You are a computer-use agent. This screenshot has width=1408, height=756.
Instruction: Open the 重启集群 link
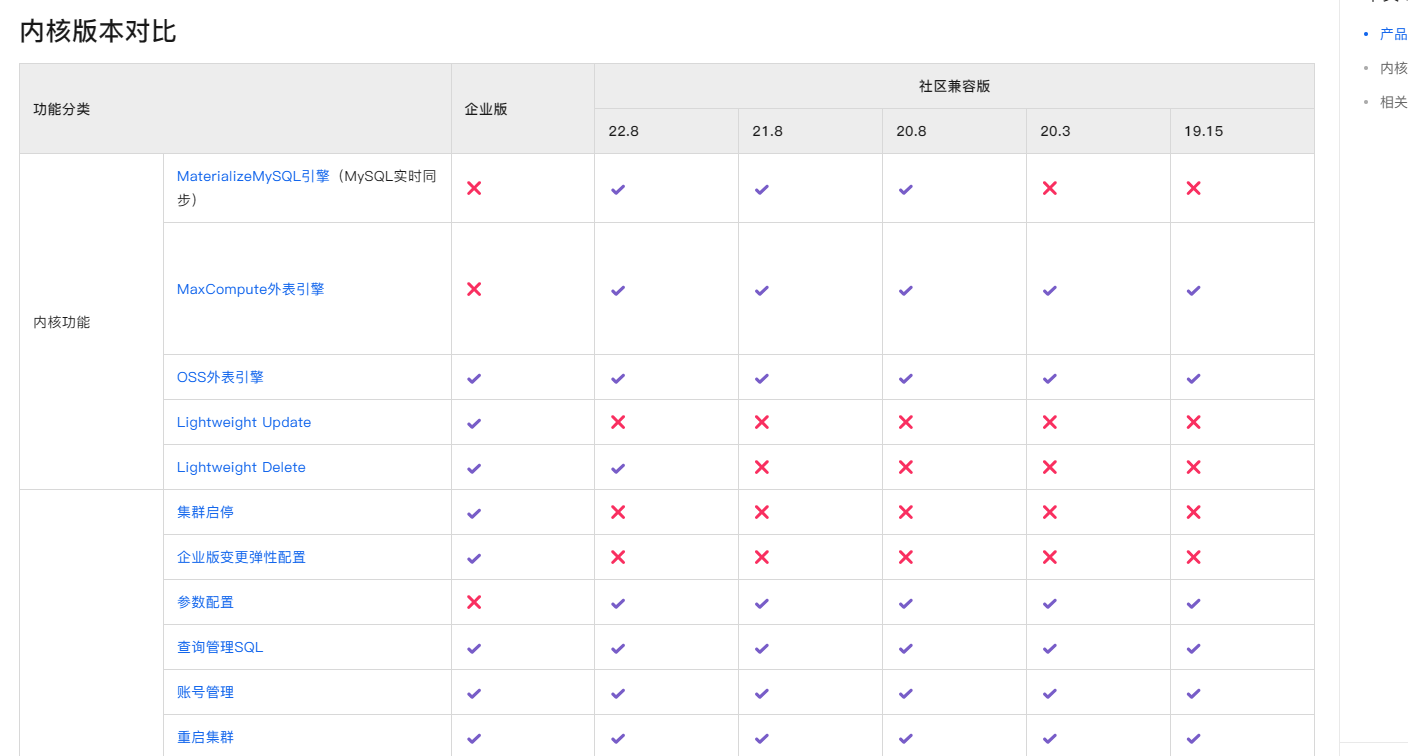coord(205,737)
